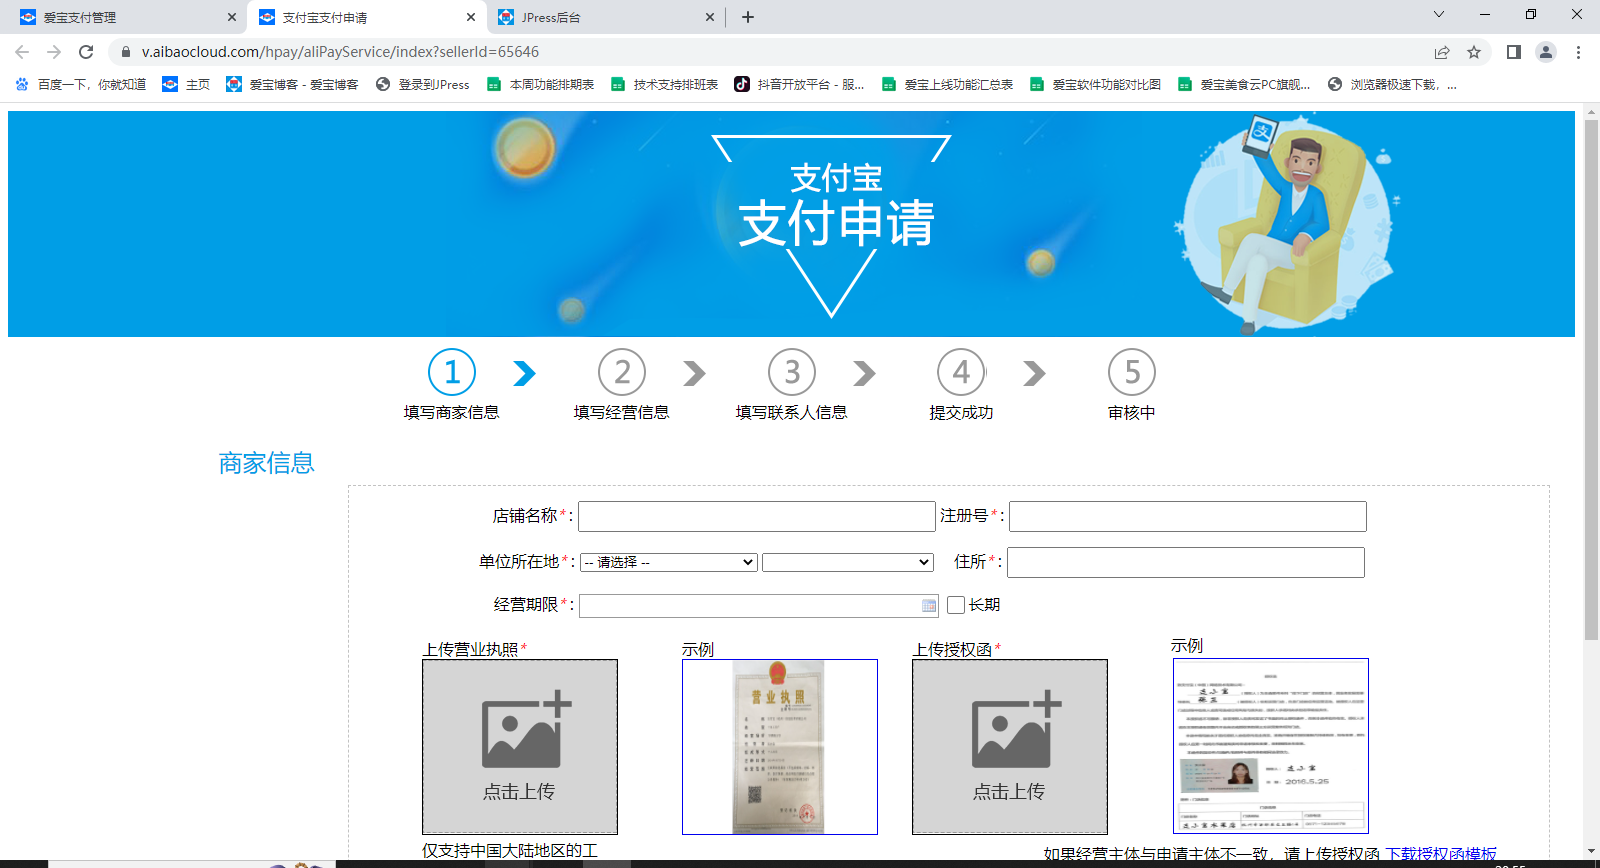Click the step 2 circle 填写经营信息
The width and height of the screenshot is (1600, 868).
(622, 373)
